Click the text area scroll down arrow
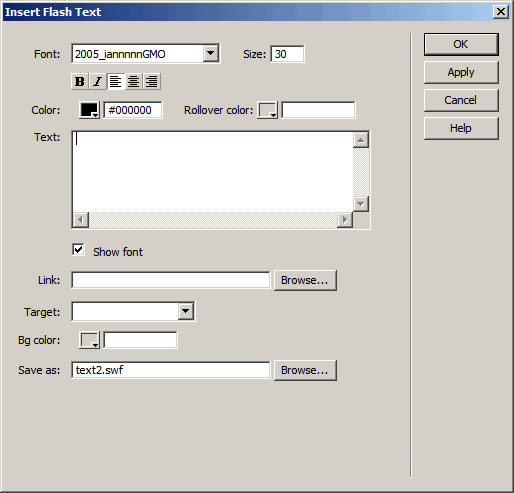The height and width of the screenshot is (493, 514). tap(361, 203)
